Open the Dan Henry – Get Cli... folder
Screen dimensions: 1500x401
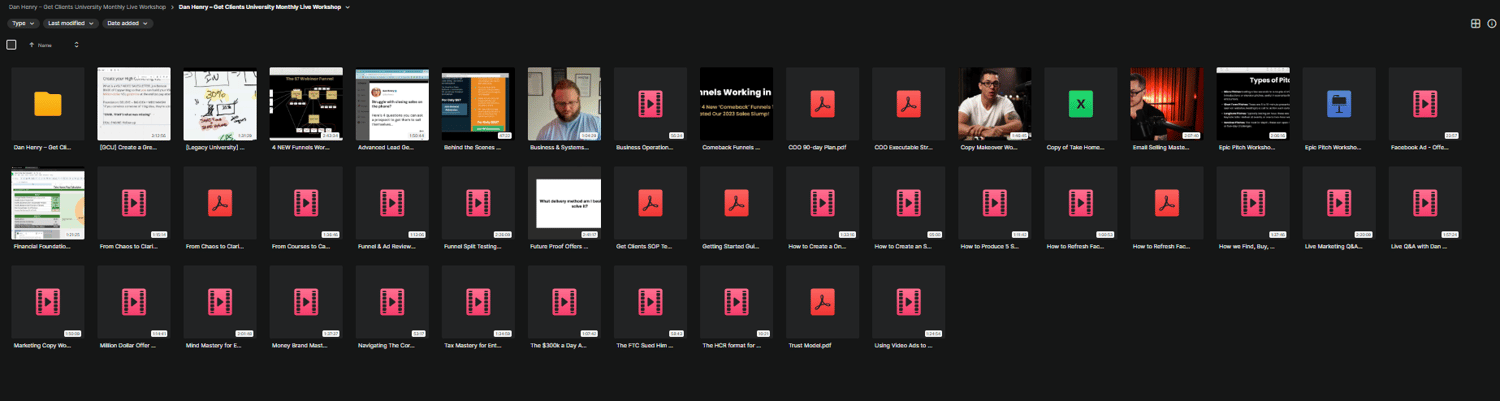[x=48, y=104]
